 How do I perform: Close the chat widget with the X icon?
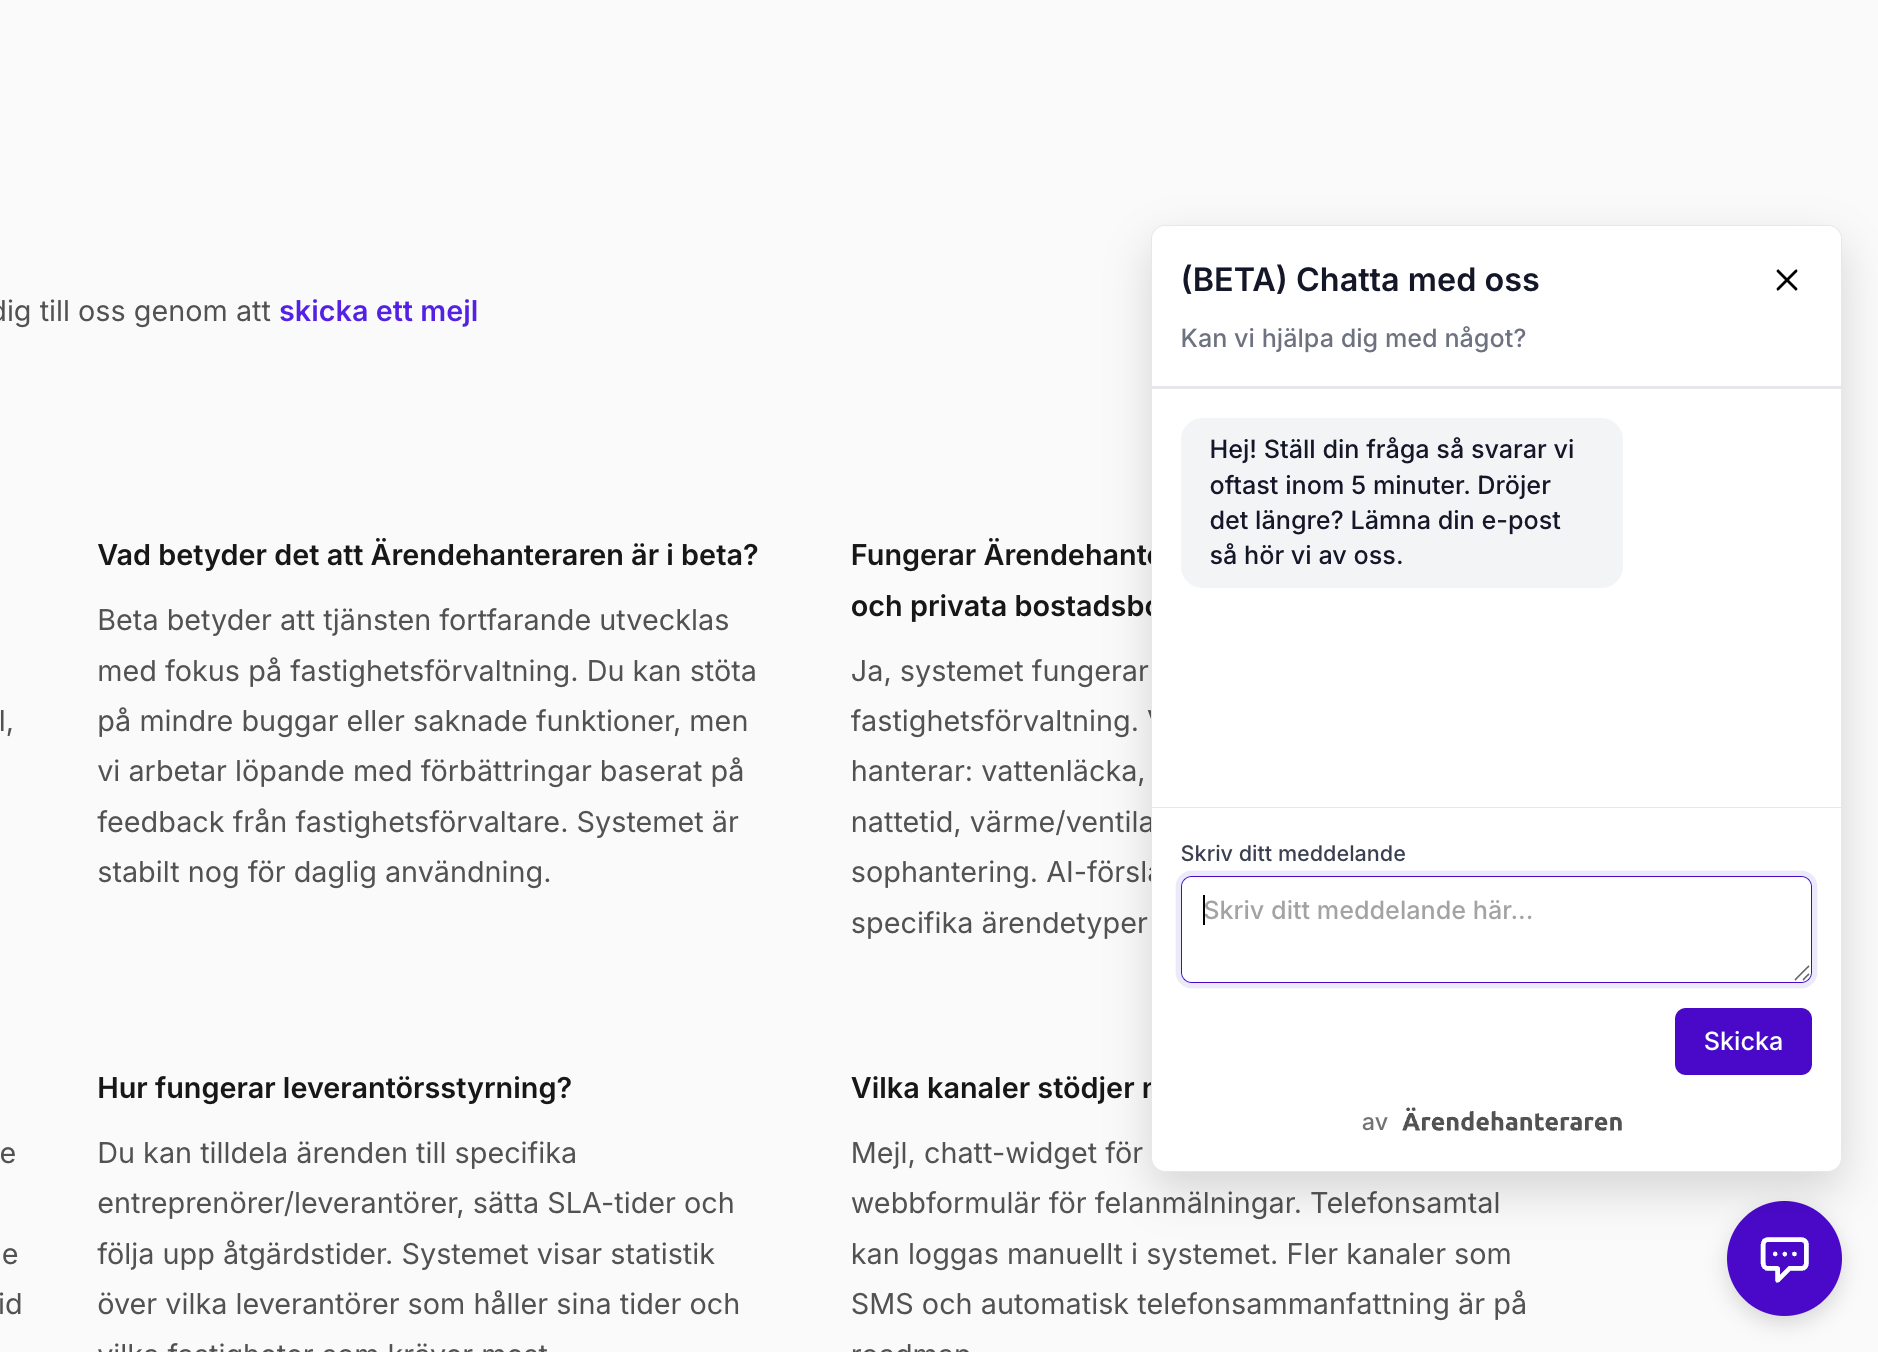(x=1786, y=280)
